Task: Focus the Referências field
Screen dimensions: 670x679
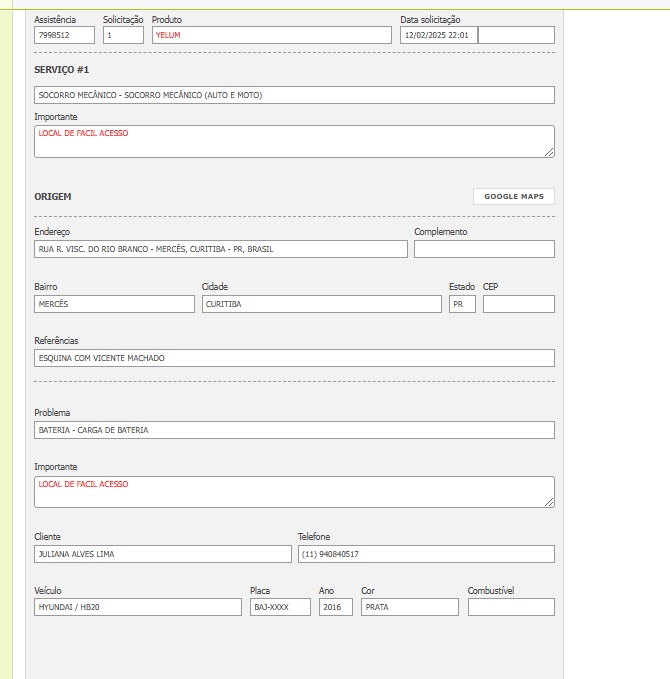Action: point(294,358)
